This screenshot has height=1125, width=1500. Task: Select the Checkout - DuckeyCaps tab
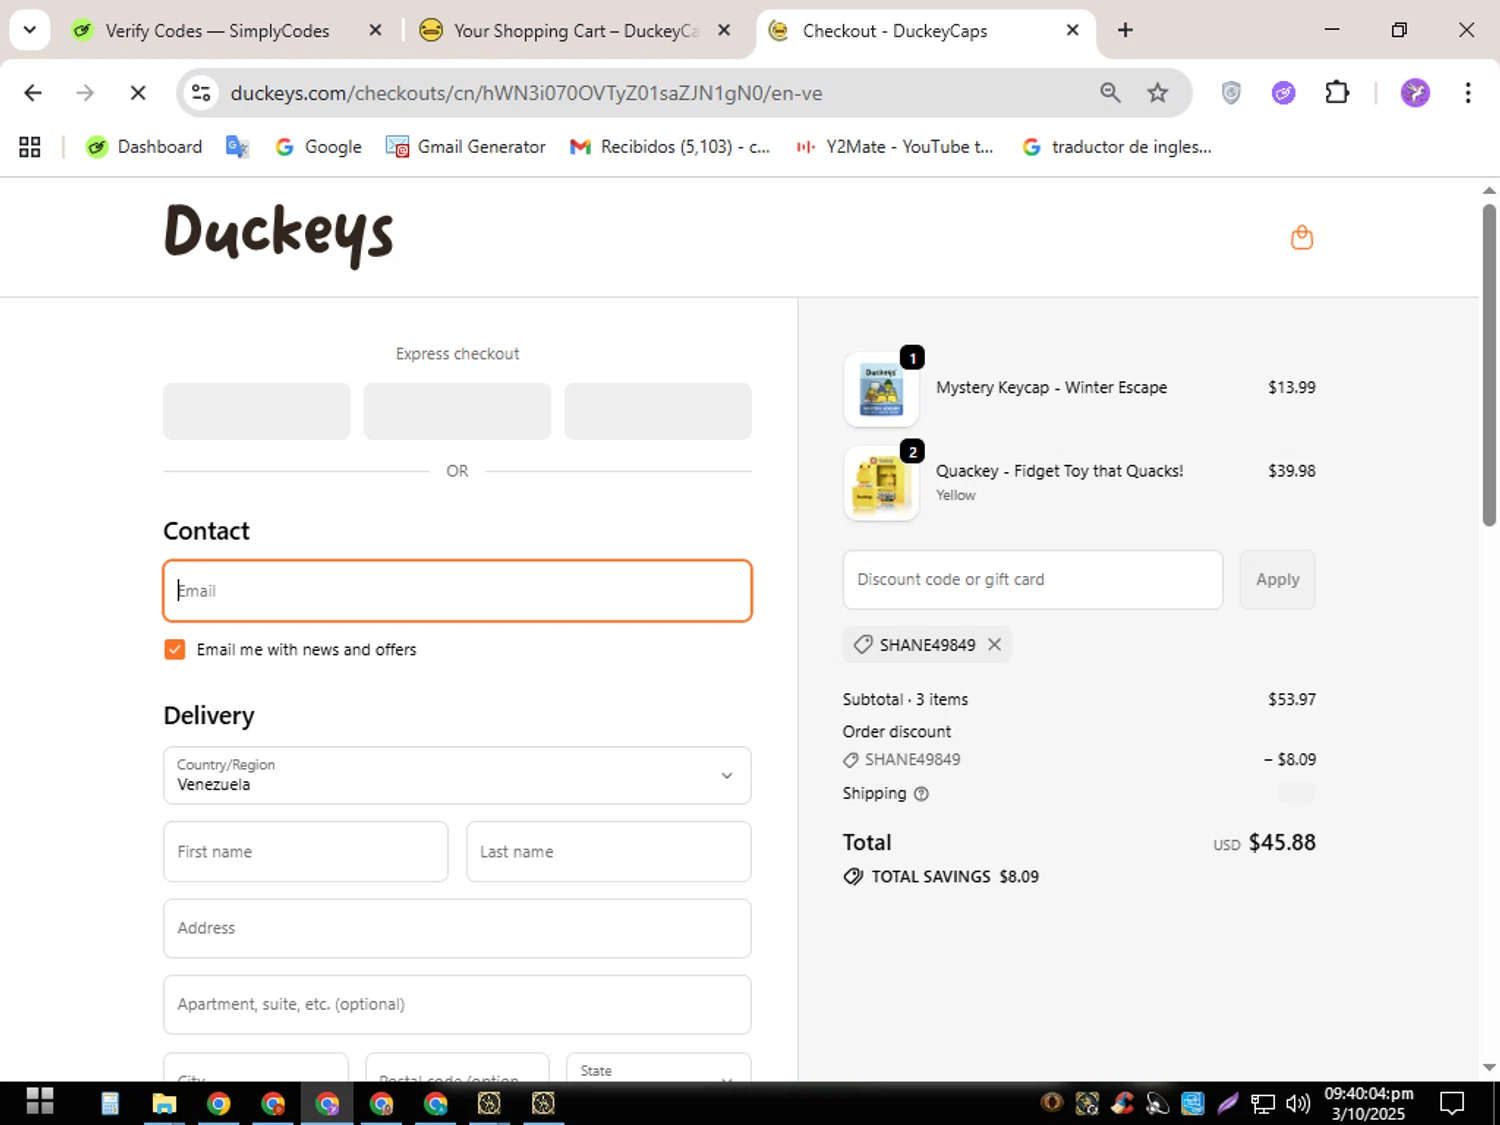tap(895, 31)
